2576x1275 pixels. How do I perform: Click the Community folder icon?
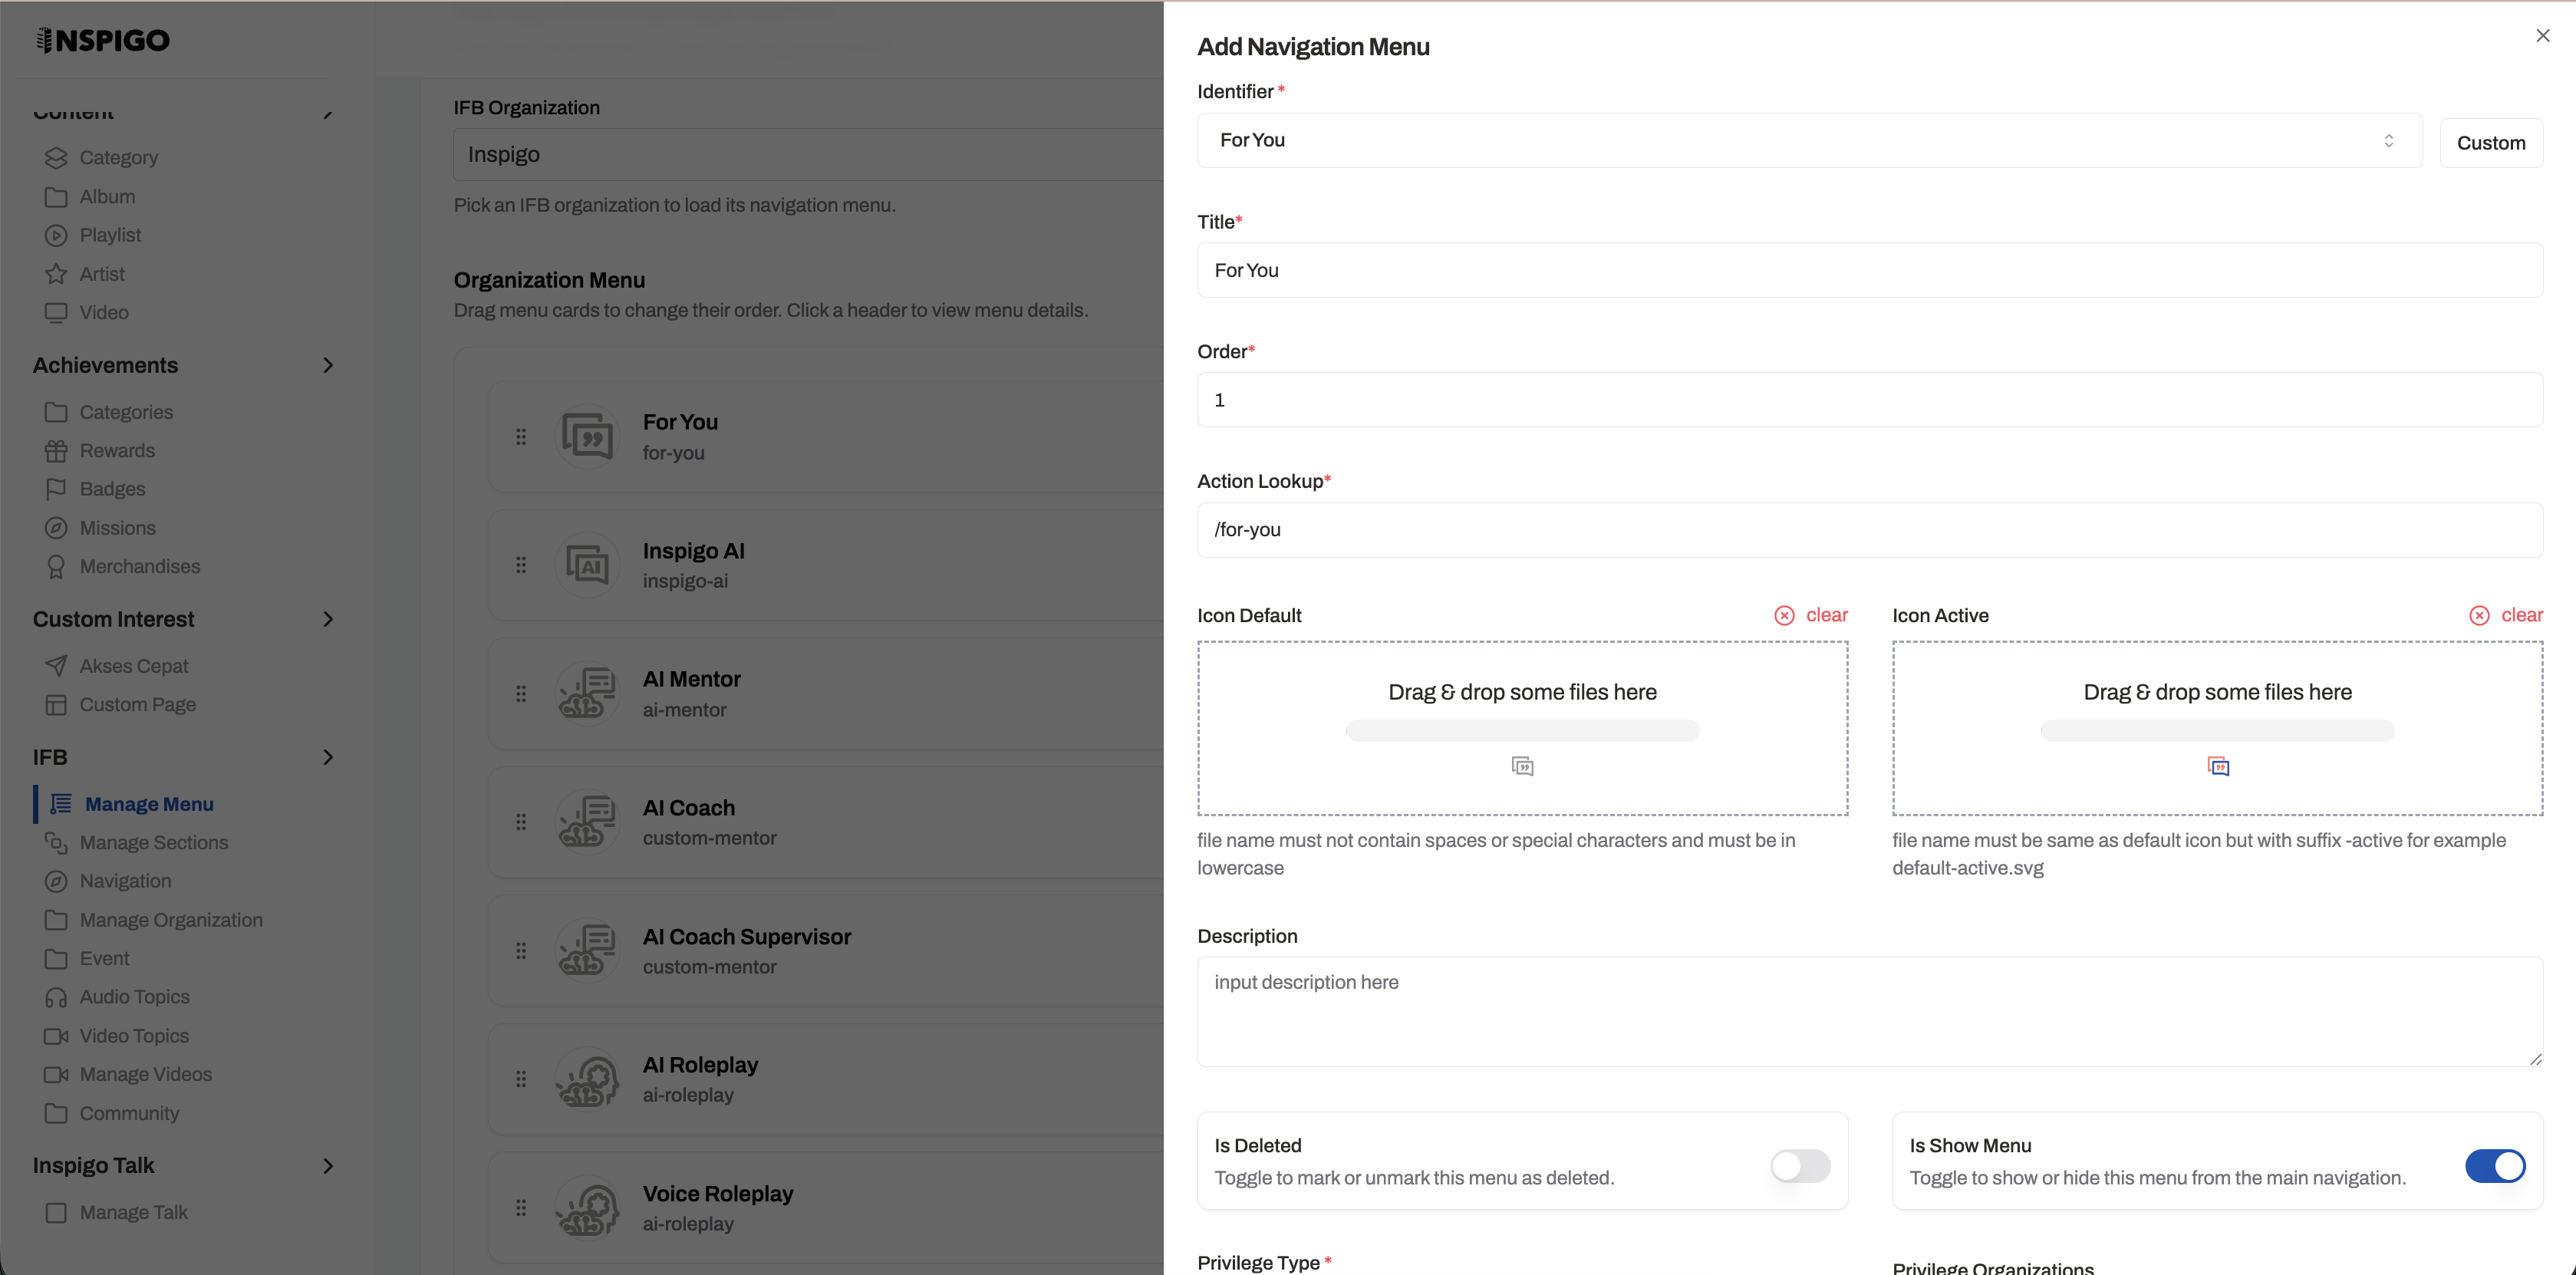56,1113
